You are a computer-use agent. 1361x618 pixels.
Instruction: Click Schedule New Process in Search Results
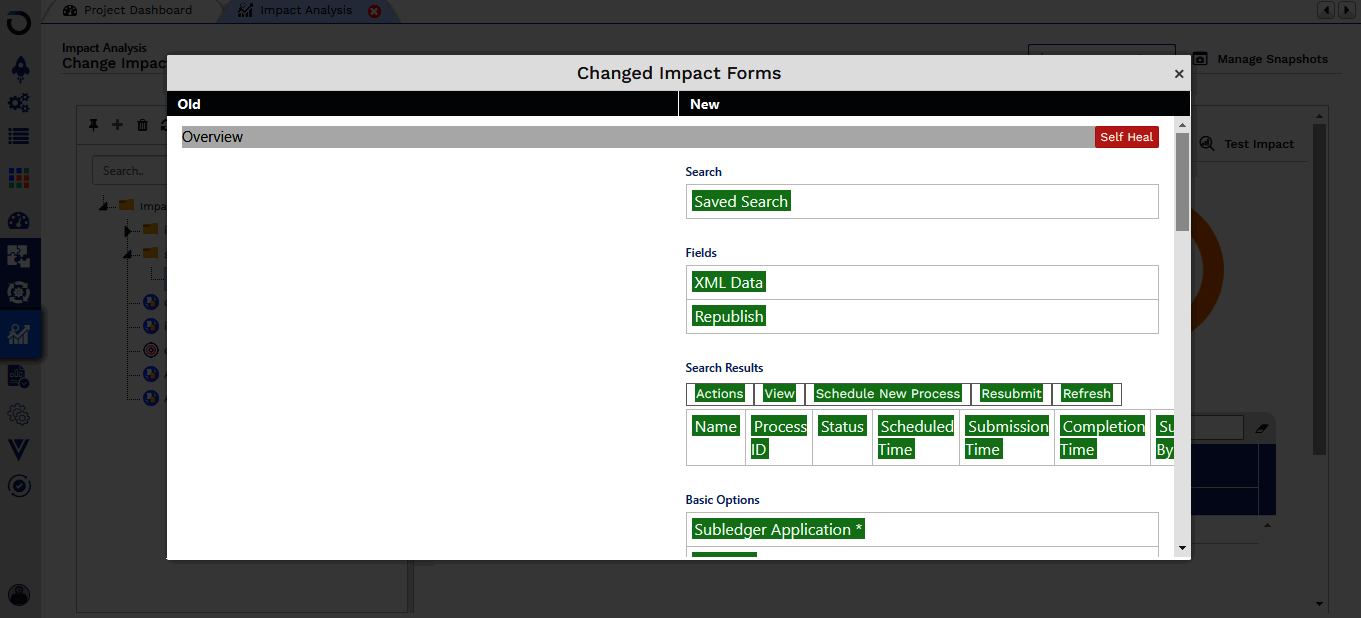tap(887, 394)
